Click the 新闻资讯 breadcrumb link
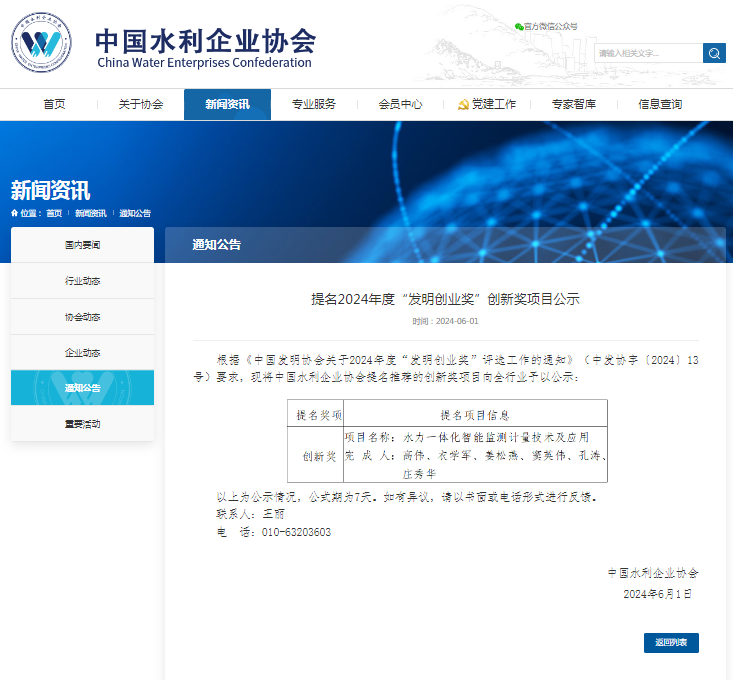The height and width of the screenshot is (680, 733). tap(91, 213)
